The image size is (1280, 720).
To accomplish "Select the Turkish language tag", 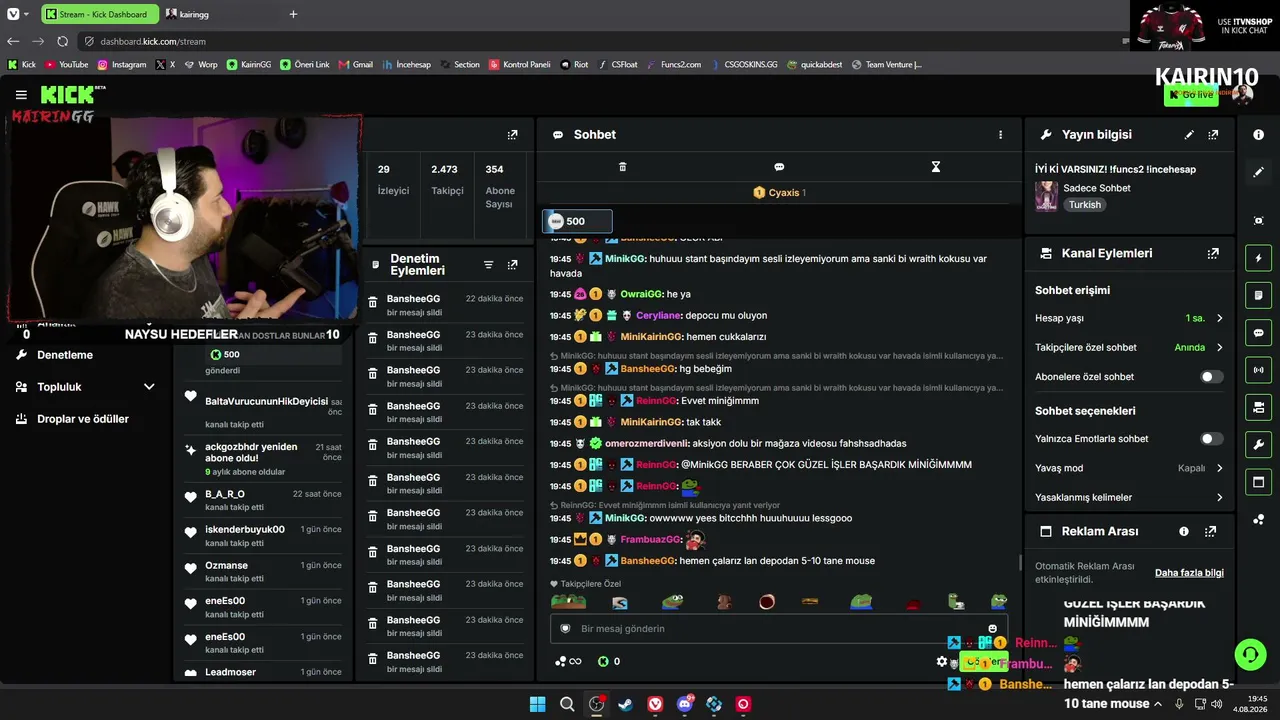I will point(1084,205).
